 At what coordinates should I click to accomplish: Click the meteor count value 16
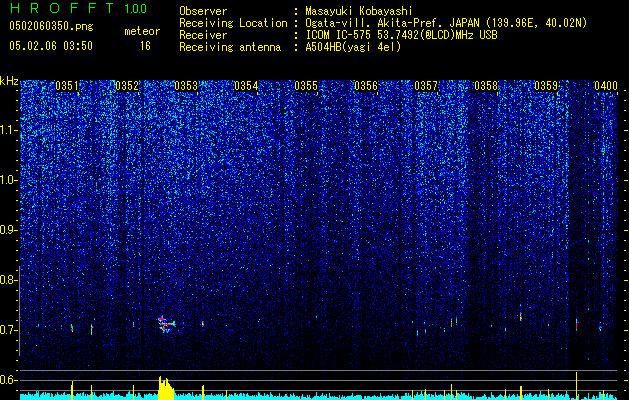click(x=145, y=46)
